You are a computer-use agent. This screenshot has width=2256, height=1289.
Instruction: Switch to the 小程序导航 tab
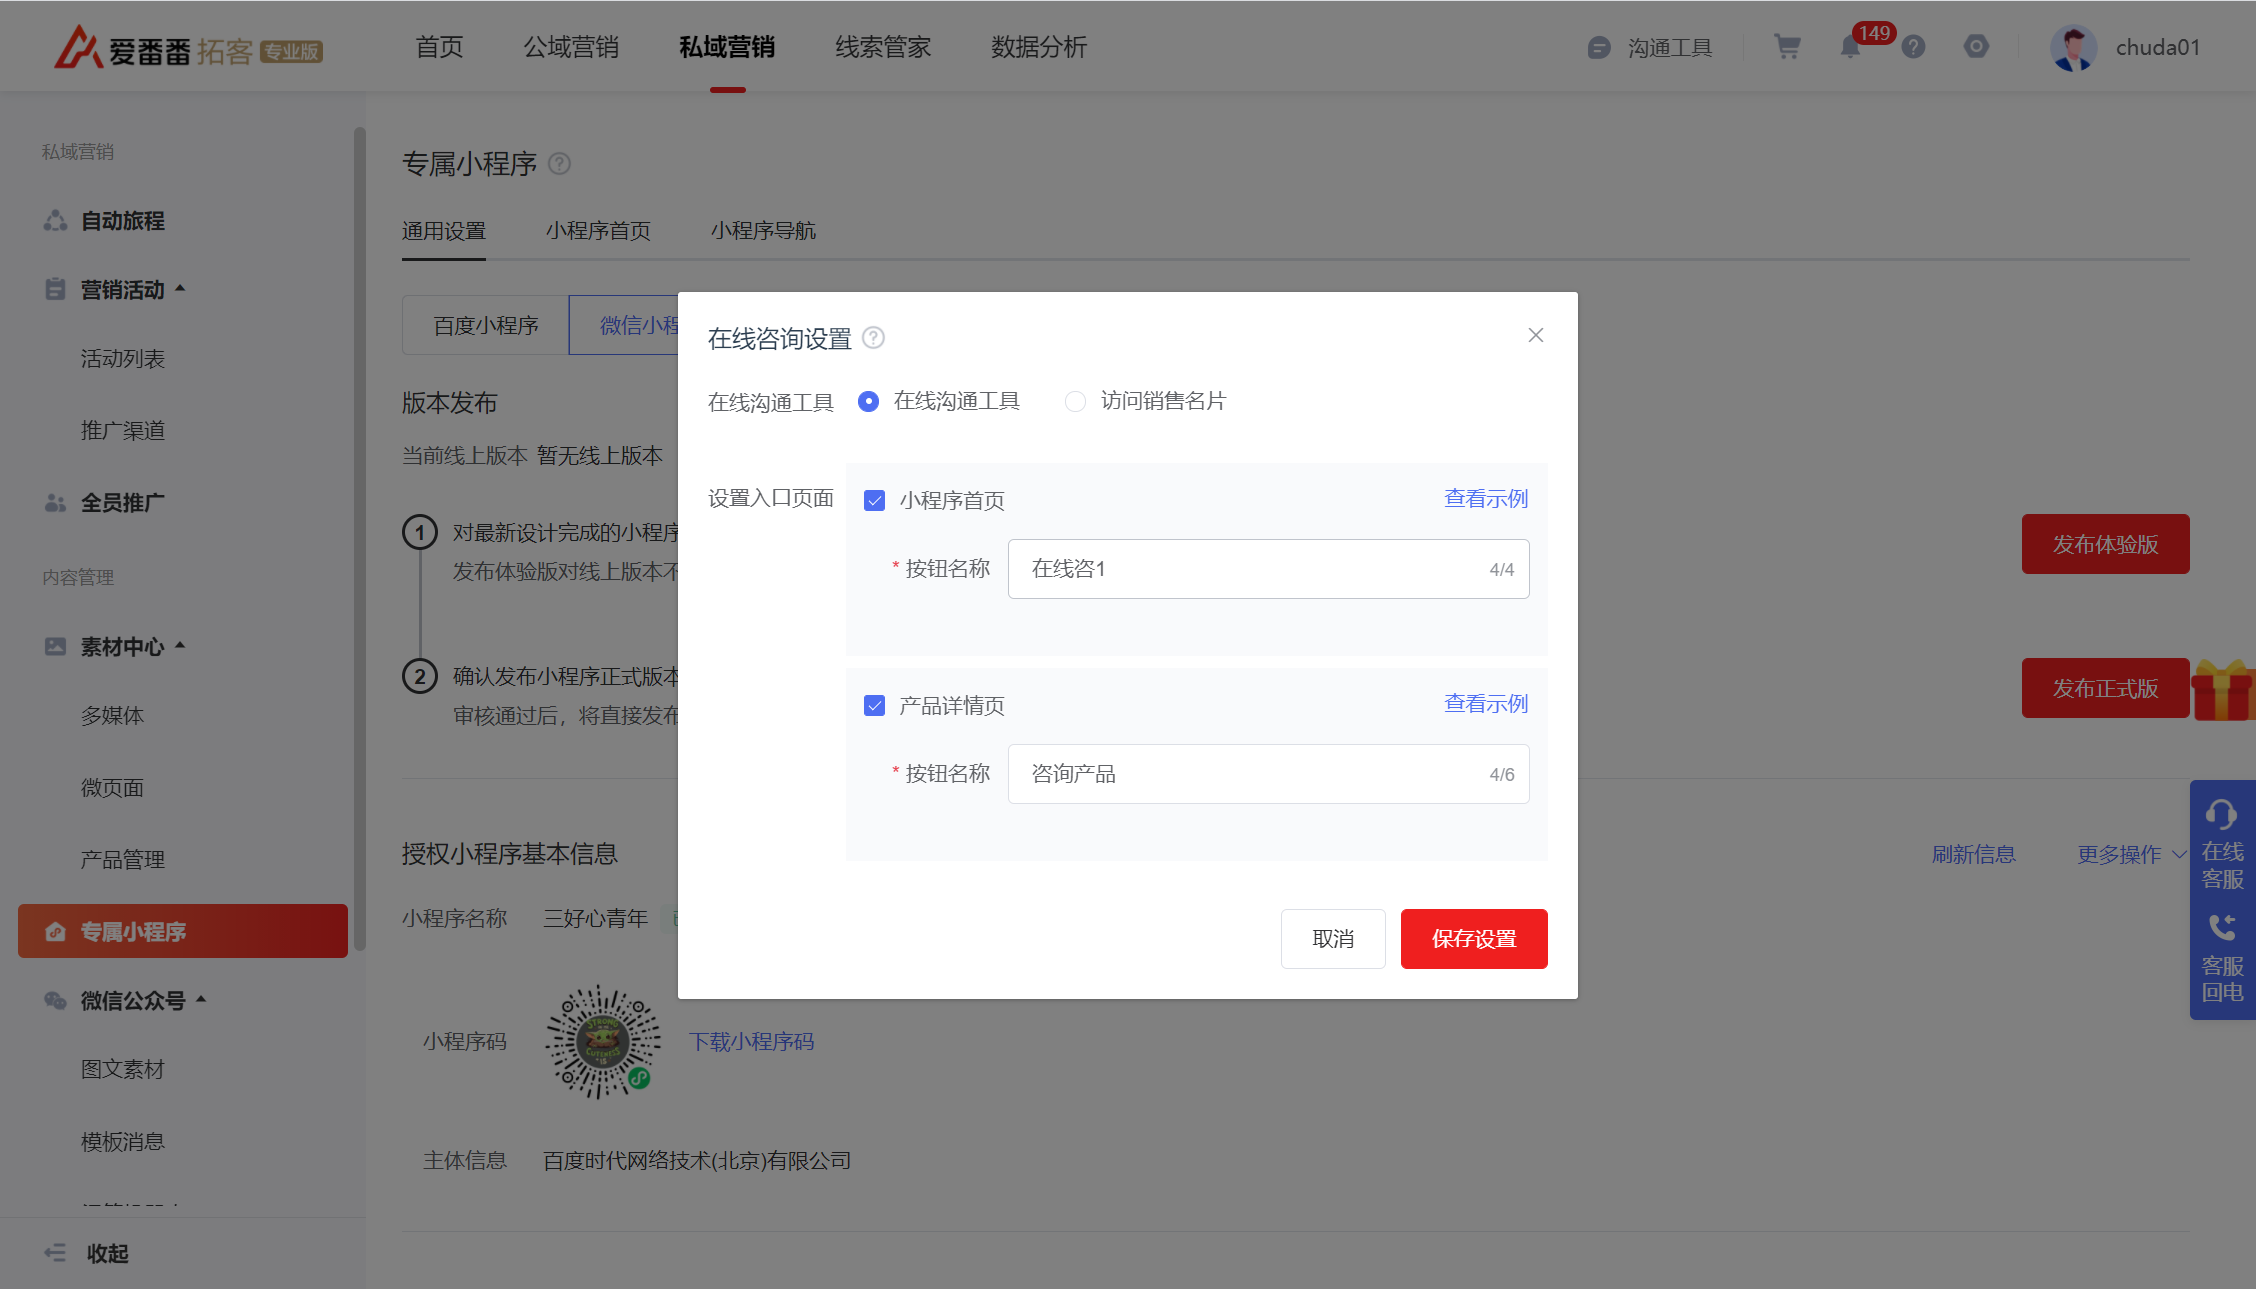[x=763, y=231]
